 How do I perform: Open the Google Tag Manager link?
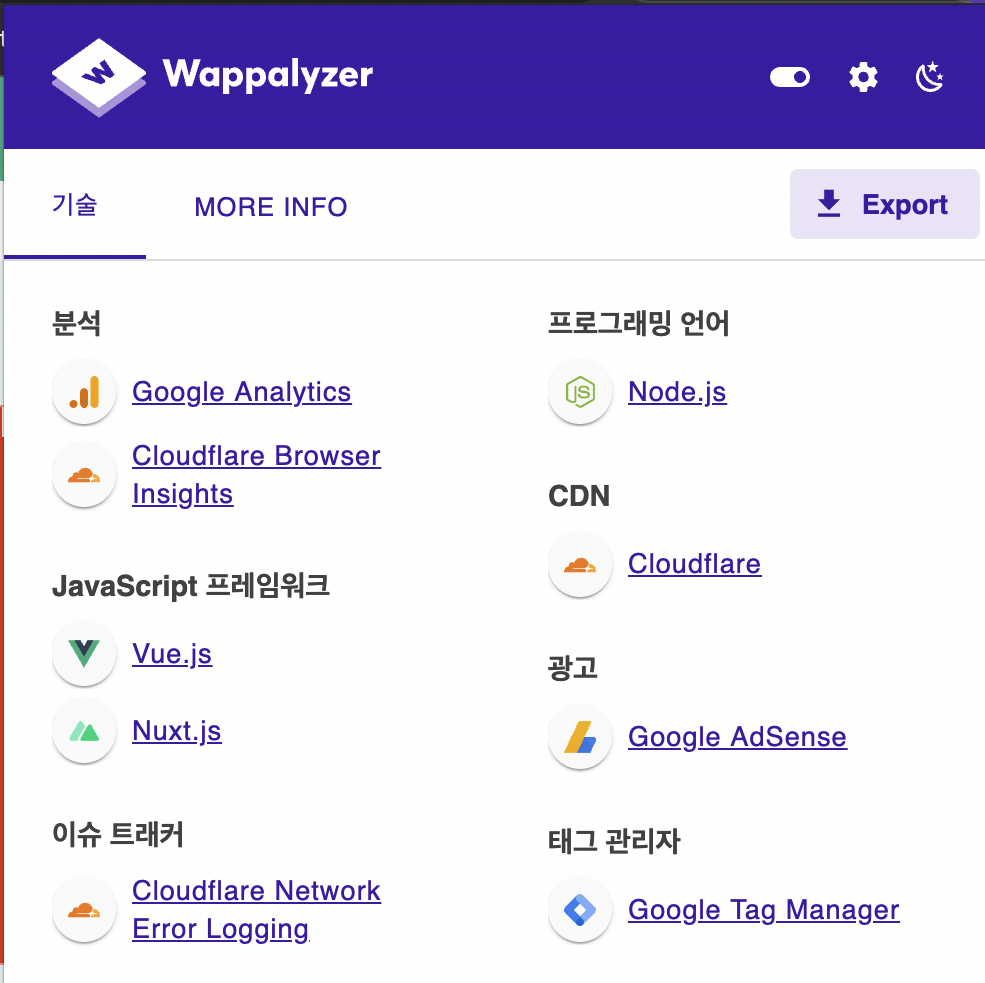pos(764,910)
